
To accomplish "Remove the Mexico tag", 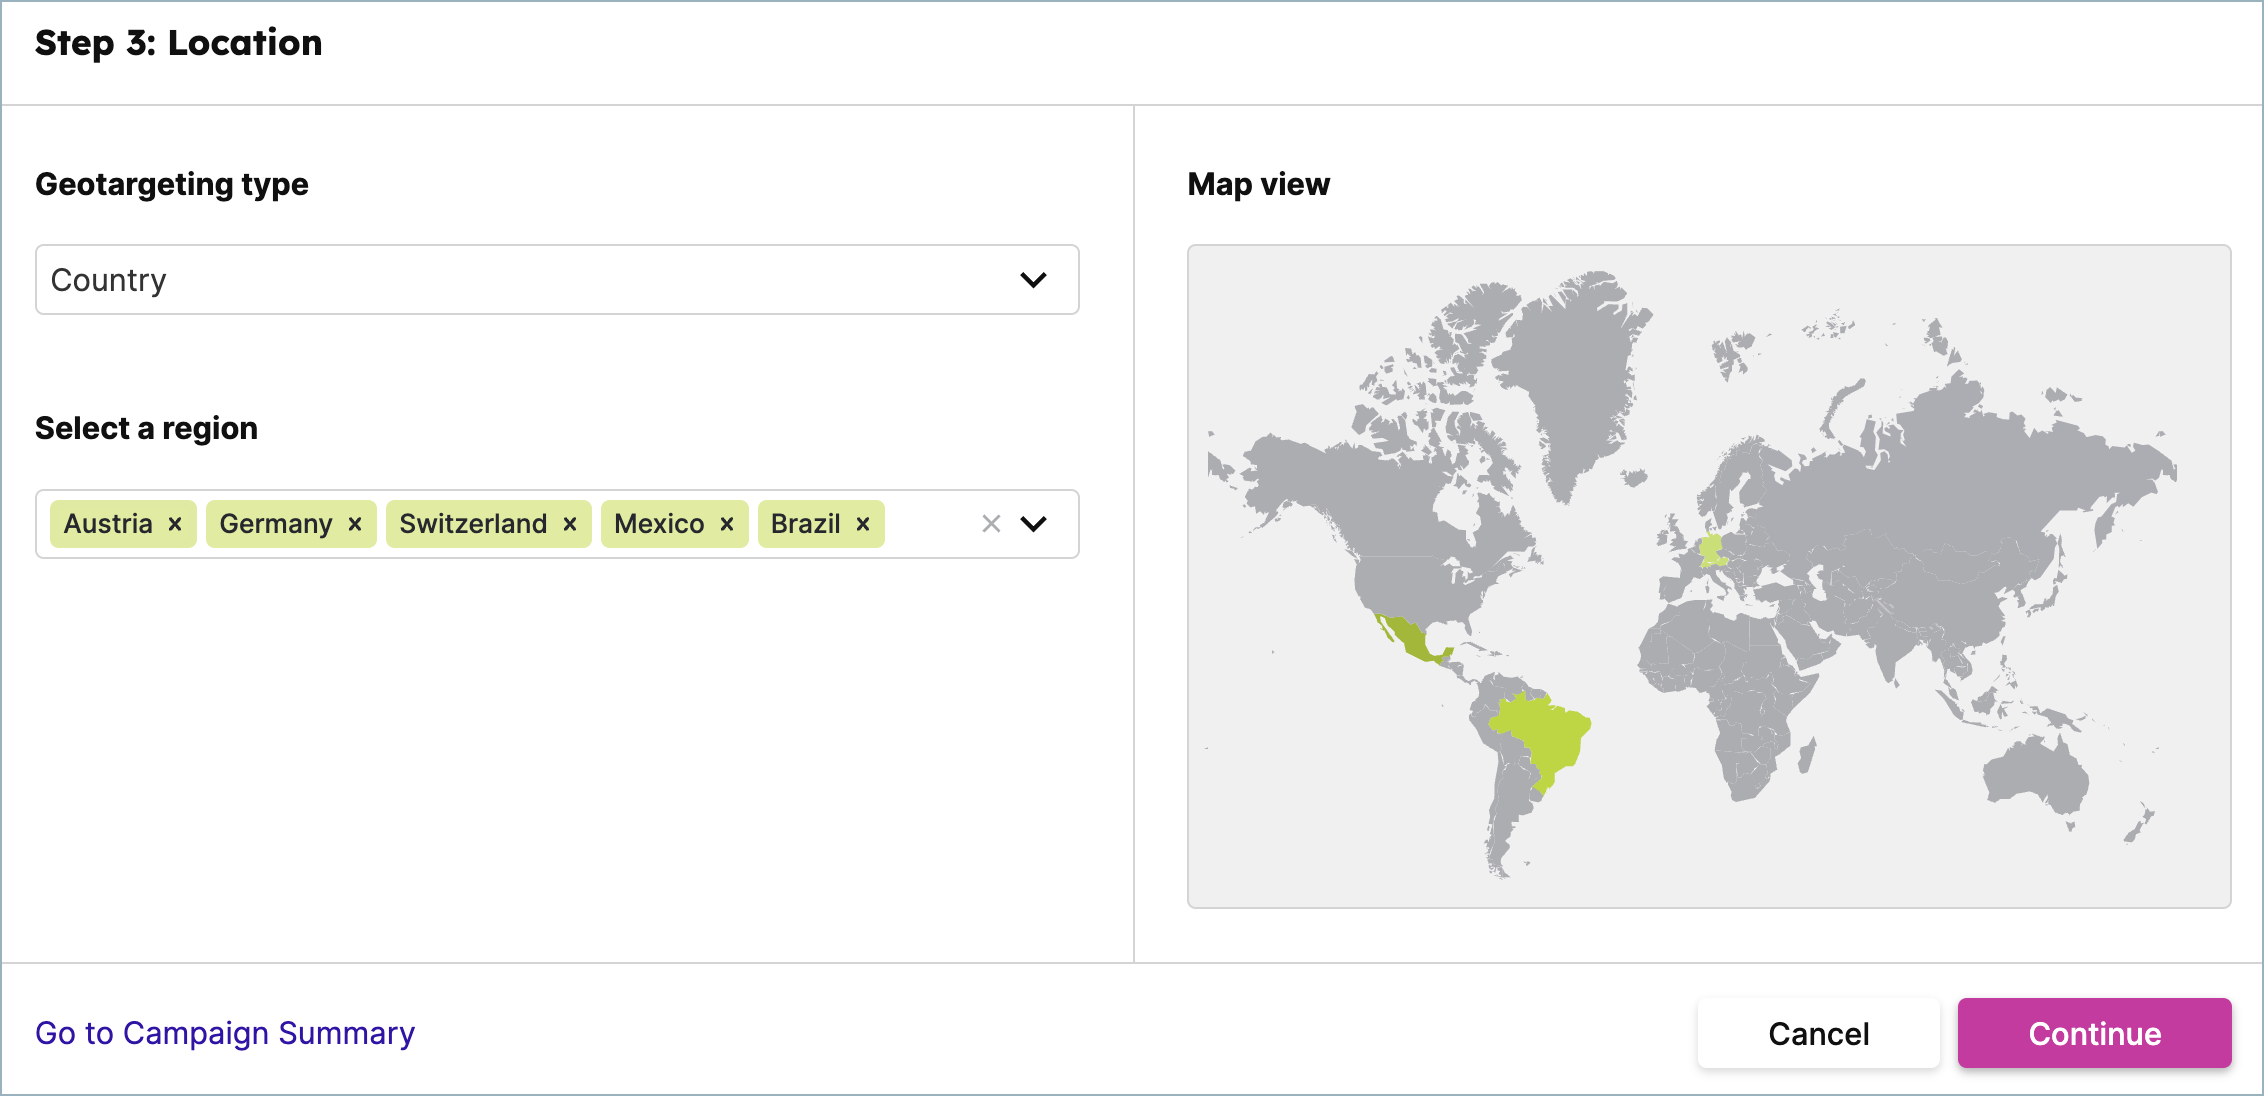I will point(727,524).
